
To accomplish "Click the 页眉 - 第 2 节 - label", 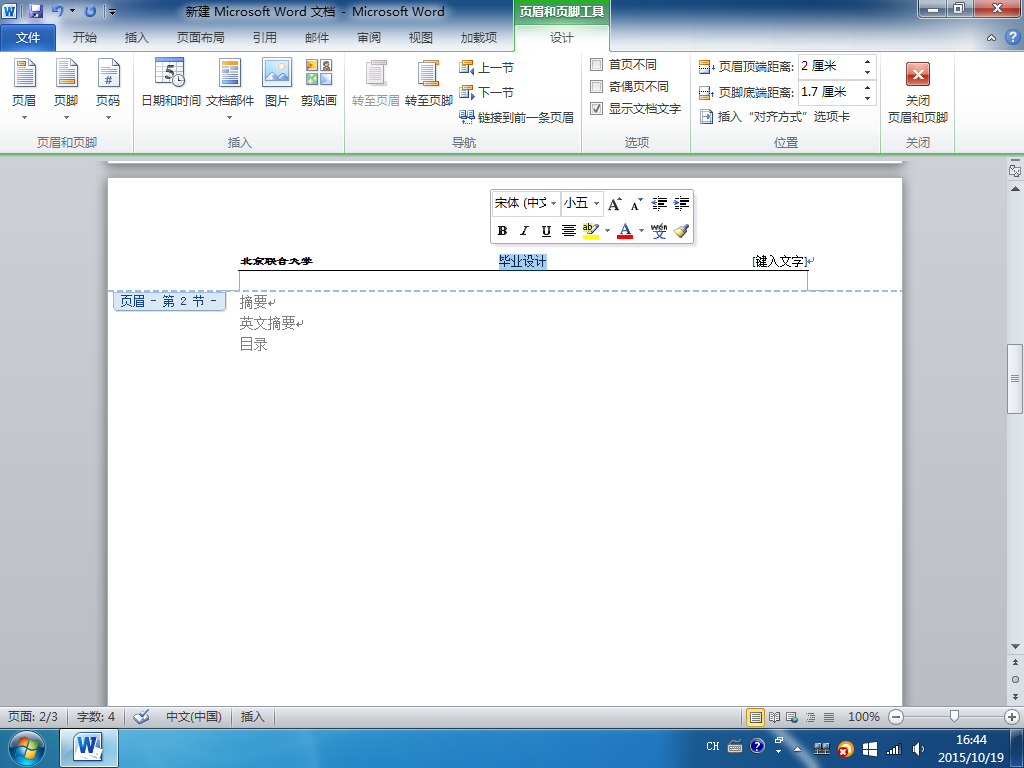I will (x=169, y=301).
